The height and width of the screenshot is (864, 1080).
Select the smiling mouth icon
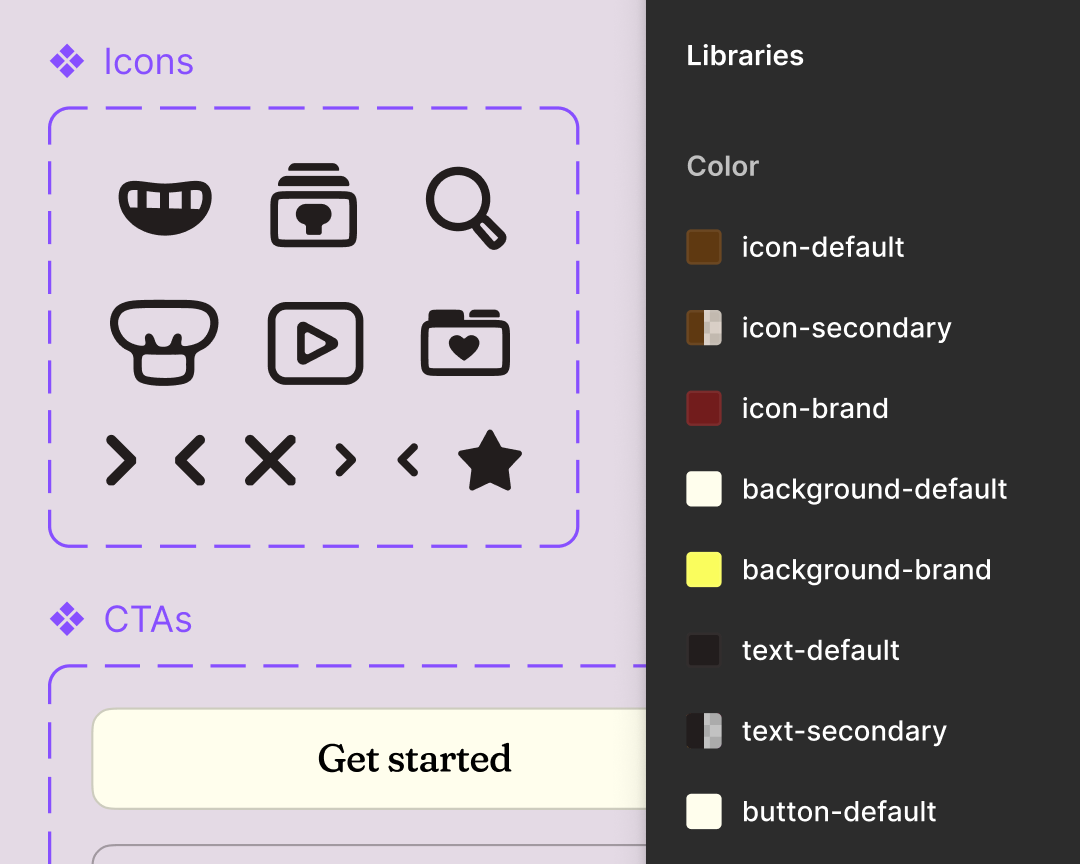point(164,205)
